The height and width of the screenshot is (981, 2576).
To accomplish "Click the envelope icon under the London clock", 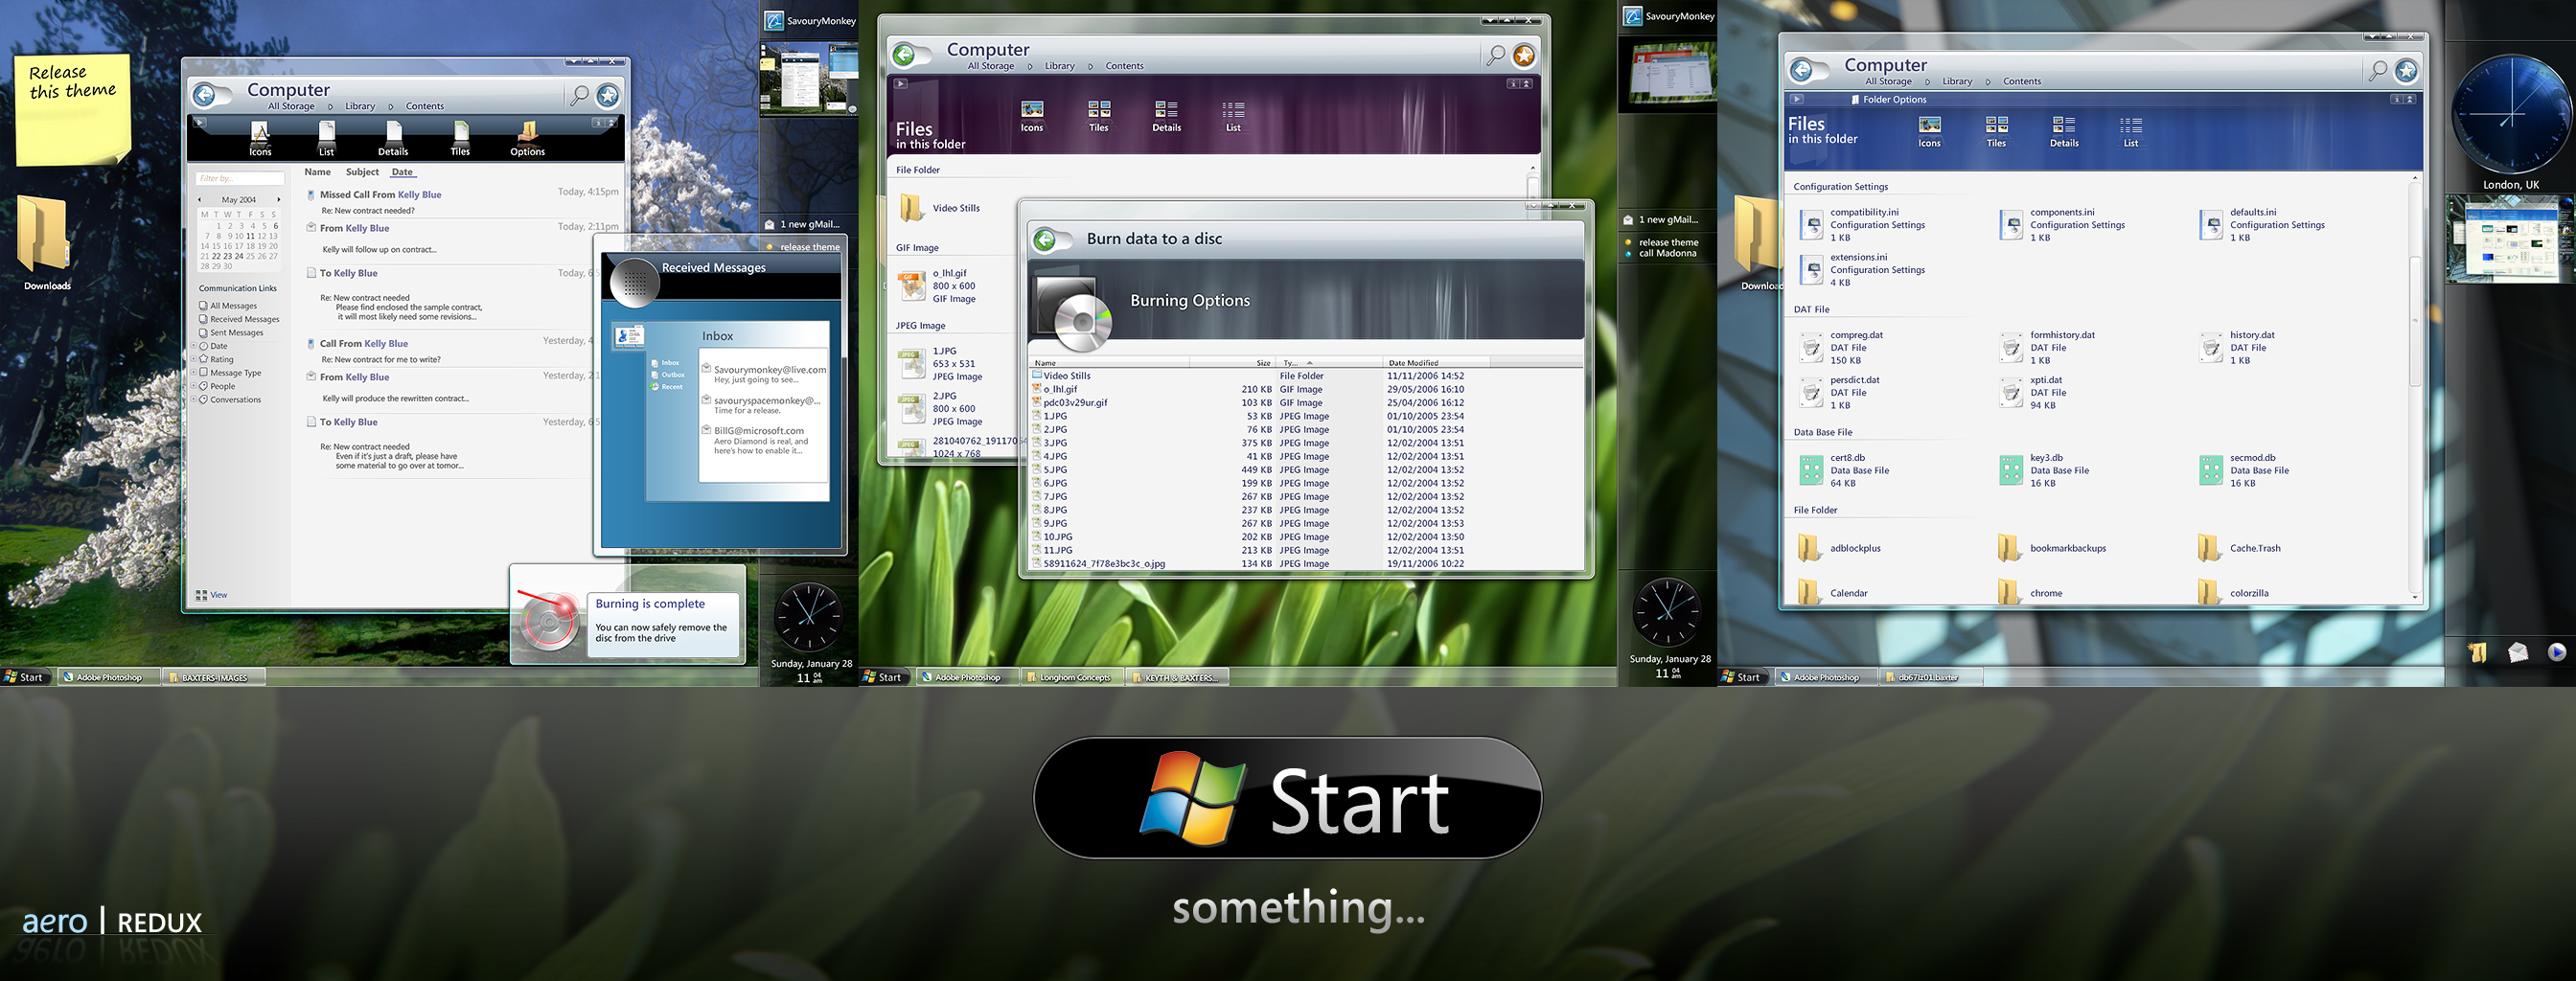I will tap(2518, 652).
